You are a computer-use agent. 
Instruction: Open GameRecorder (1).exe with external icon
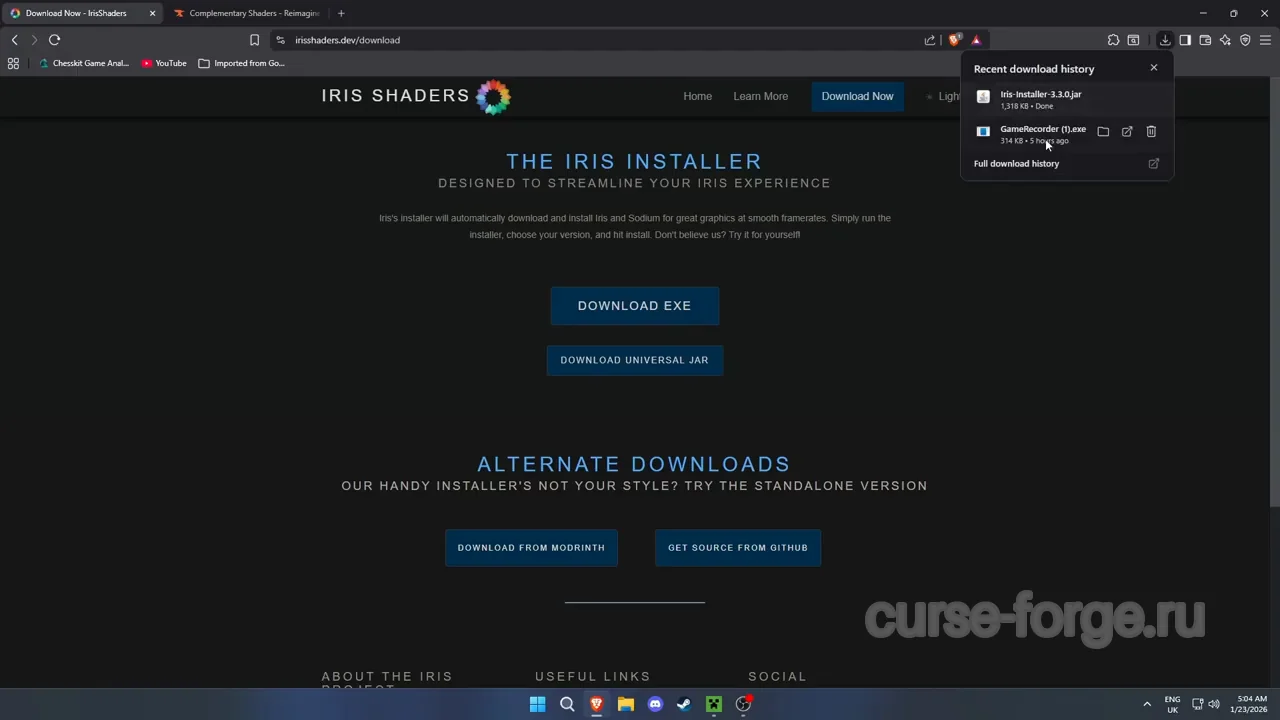1127,132
